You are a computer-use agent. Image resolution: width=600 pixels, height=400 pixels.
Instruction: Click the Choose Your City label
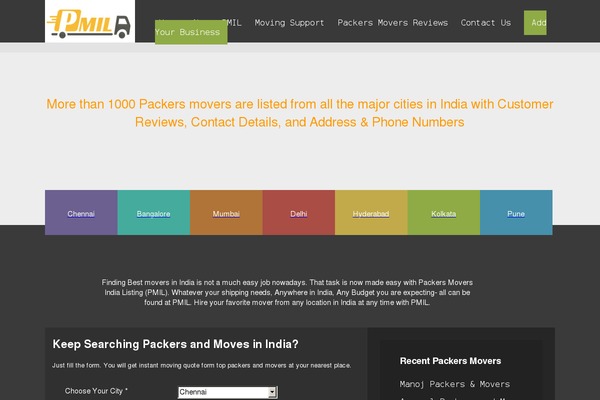pyautogui.click(x=96, y=391)
